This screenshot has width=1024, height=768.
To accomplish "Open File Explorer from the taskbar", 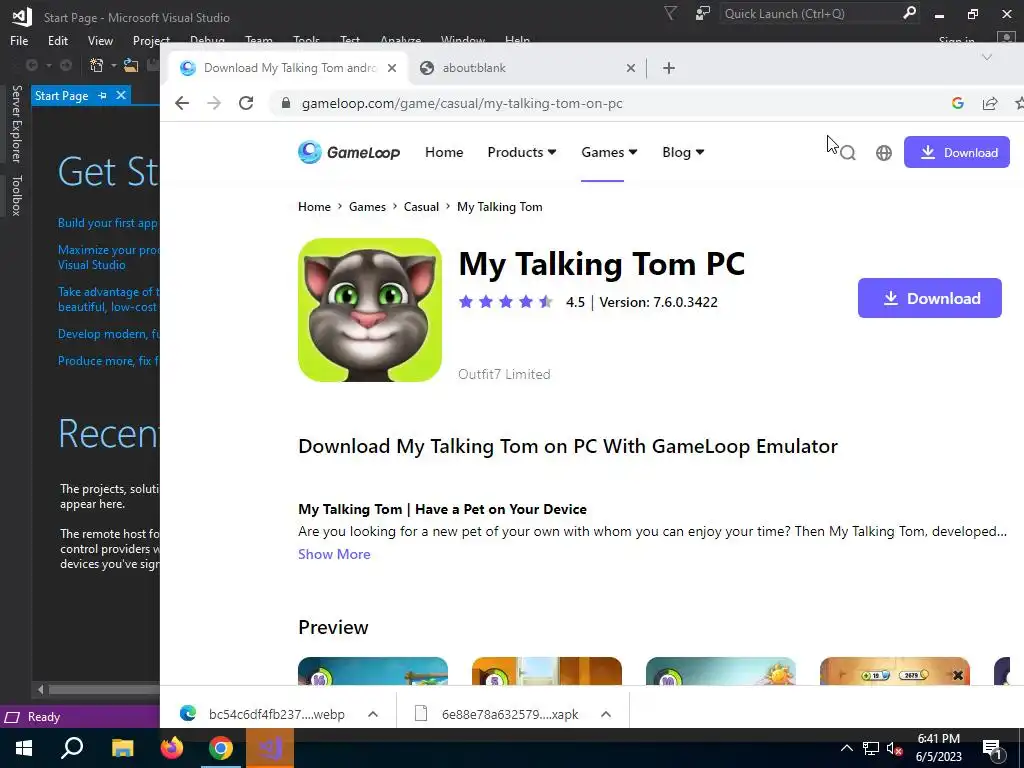I will point(122,748).
